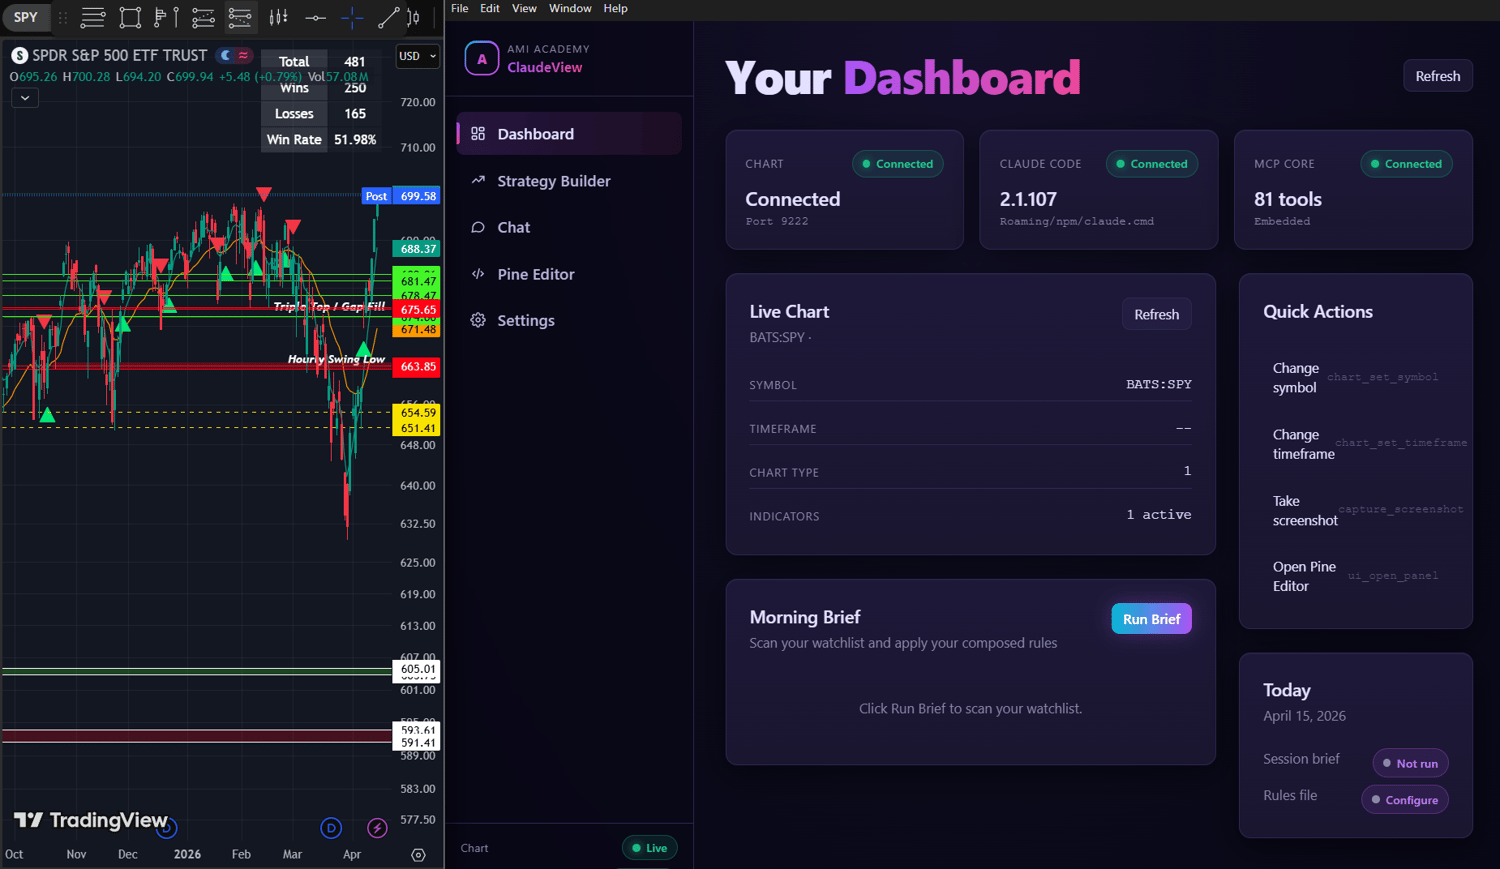This screenshot has height=869, width=1500.
Task: Click the '81 tools' text in MCP Core card
Action: click(1288, 199)
